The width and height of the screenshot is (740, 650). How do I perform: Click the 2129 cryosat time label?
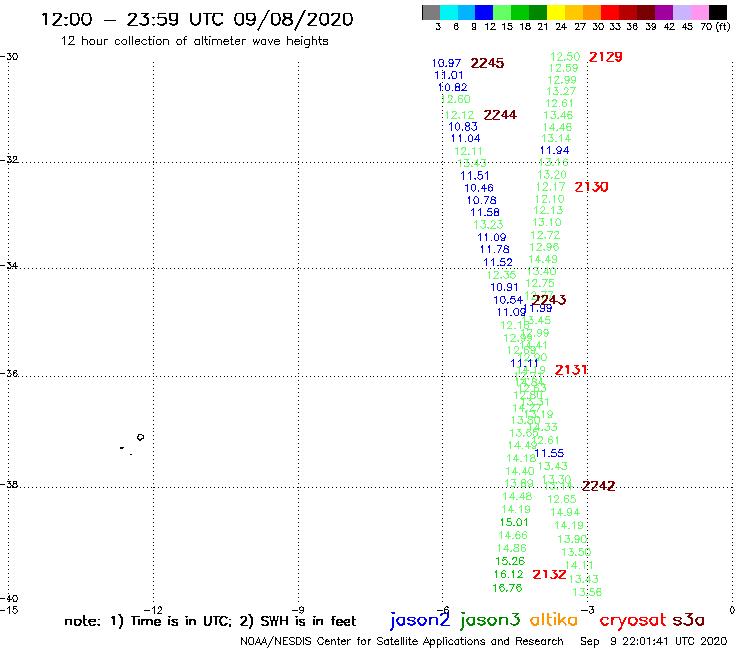coord(605,57)
